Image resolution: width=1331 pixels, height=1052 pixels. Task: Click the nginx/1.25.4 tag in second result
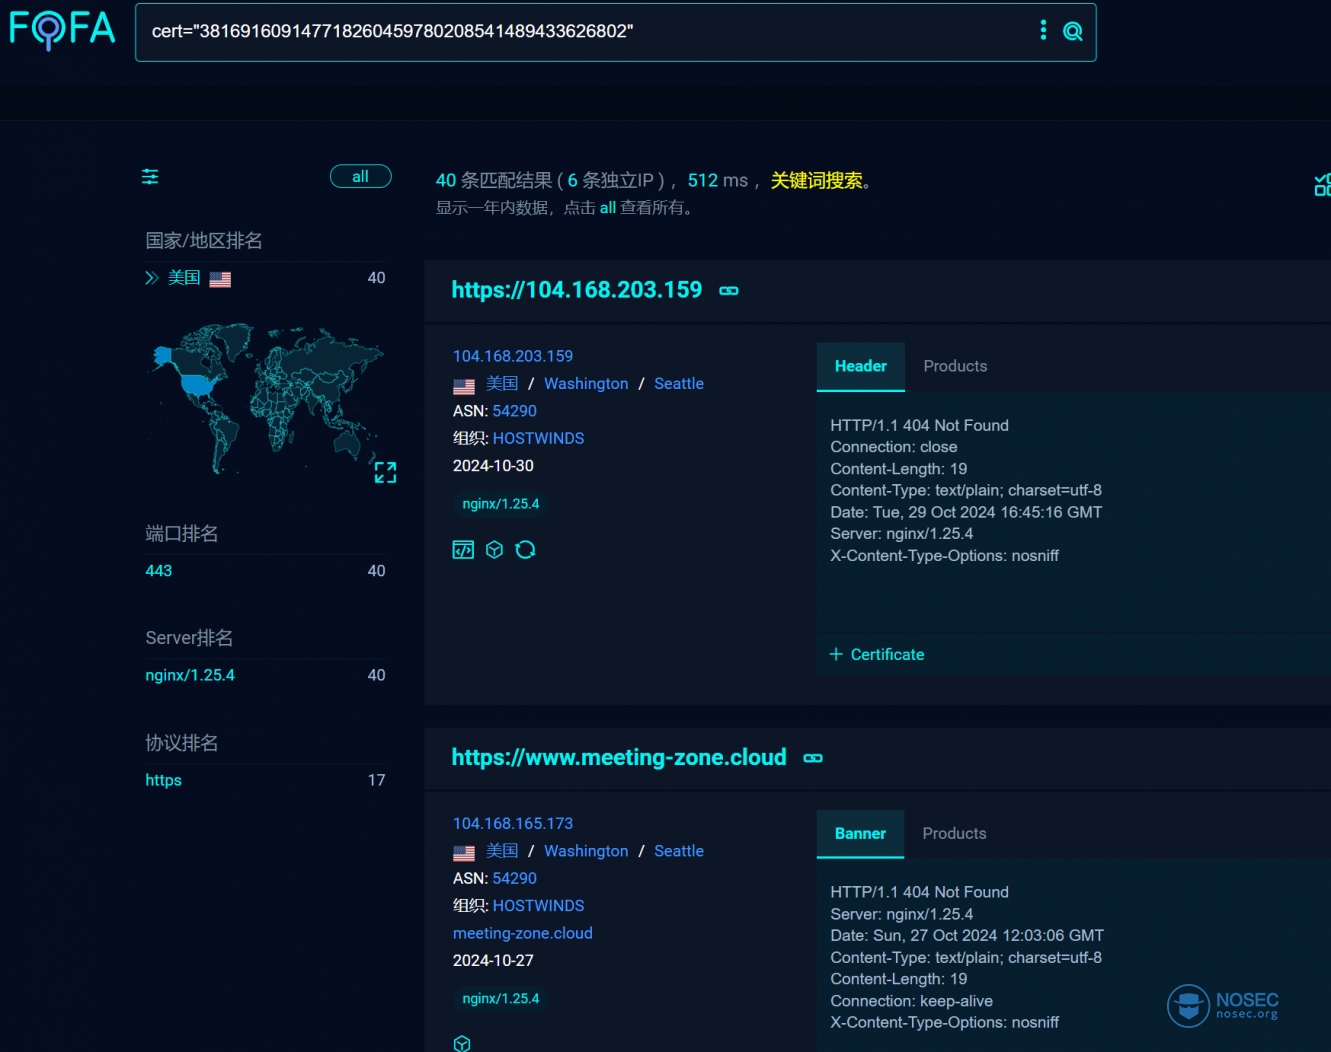coord(501,999)
